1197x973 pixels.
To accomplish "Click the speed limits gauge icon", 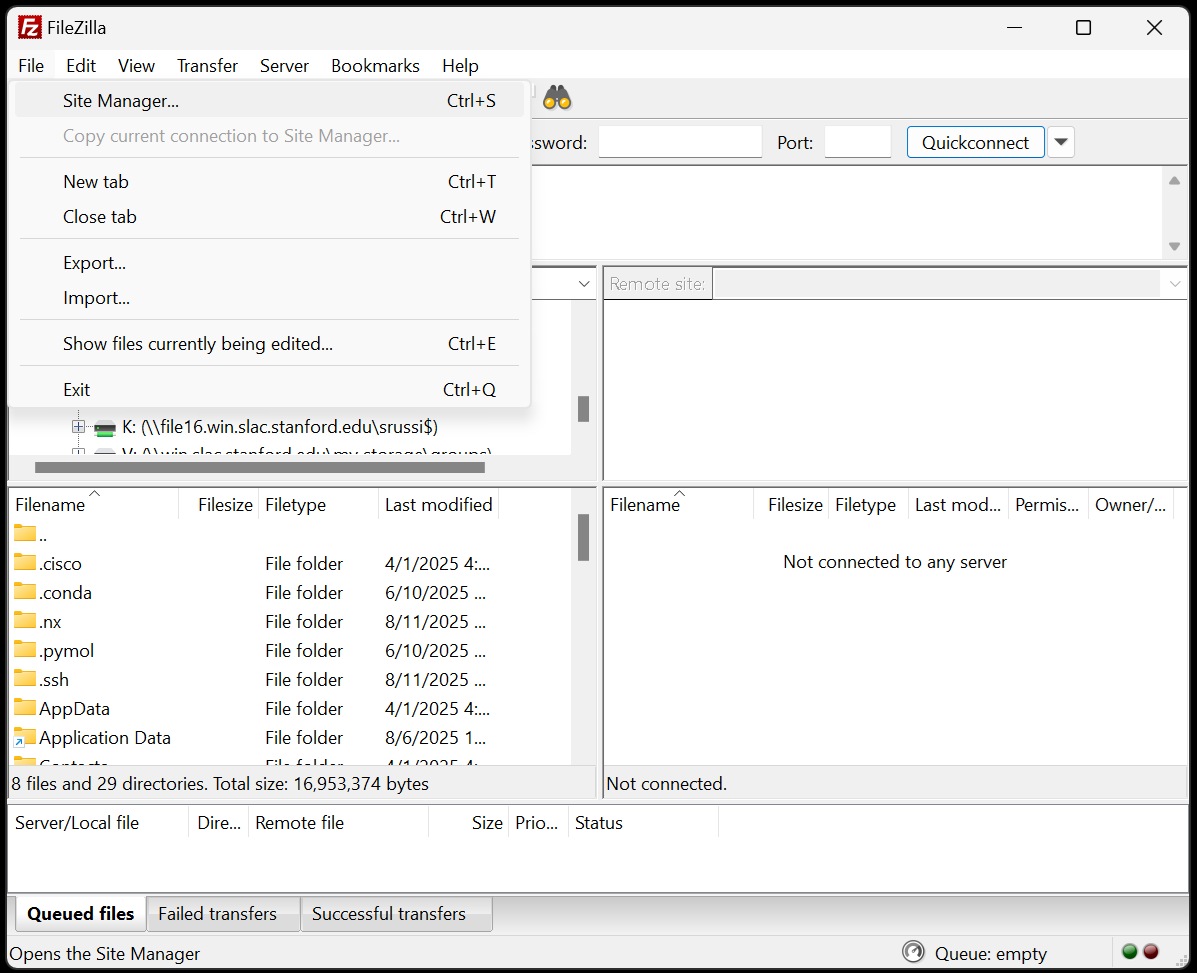I will [x=912, y=951].
